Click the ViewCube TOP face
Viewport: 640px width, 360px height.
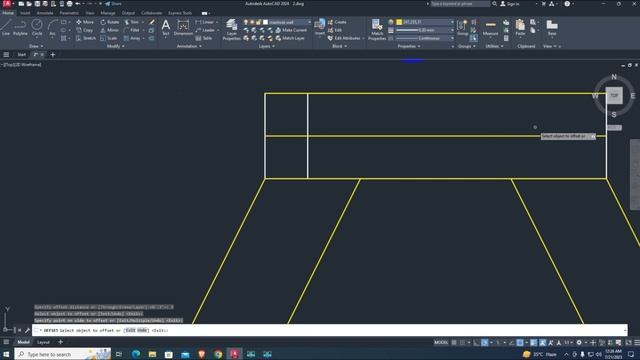tap(614, 96)
